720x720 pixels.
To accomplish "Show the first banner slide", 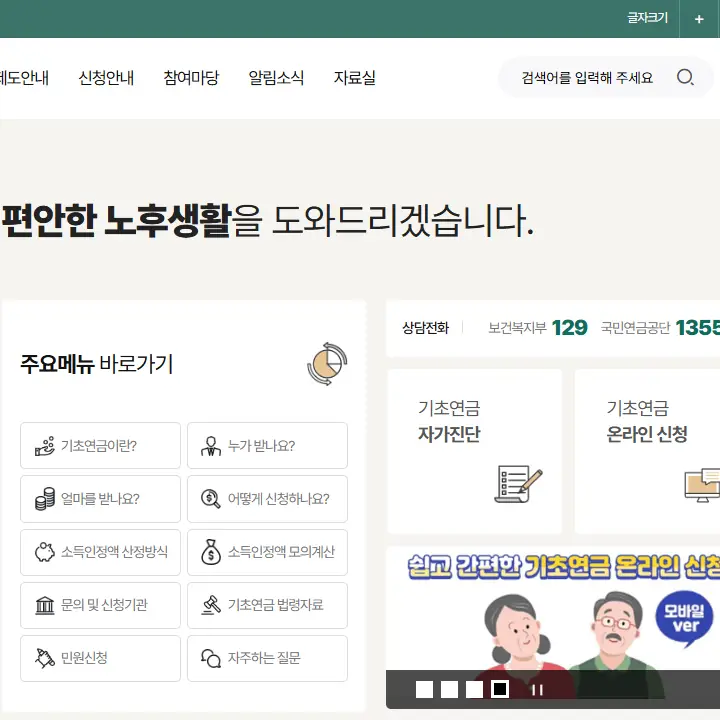I will click(x=424, y=689).
